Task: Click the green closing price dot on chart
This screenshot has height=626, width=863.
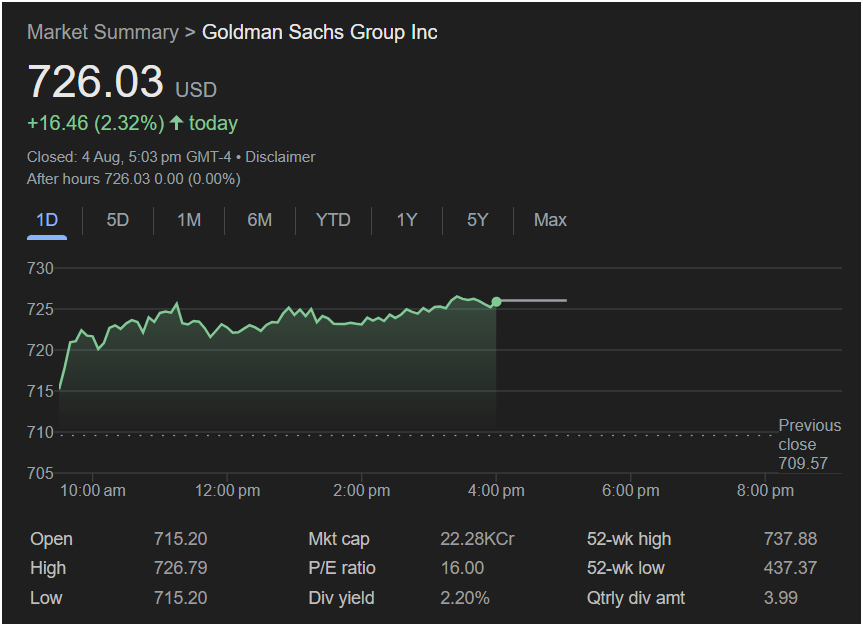Action: [496, 302]
